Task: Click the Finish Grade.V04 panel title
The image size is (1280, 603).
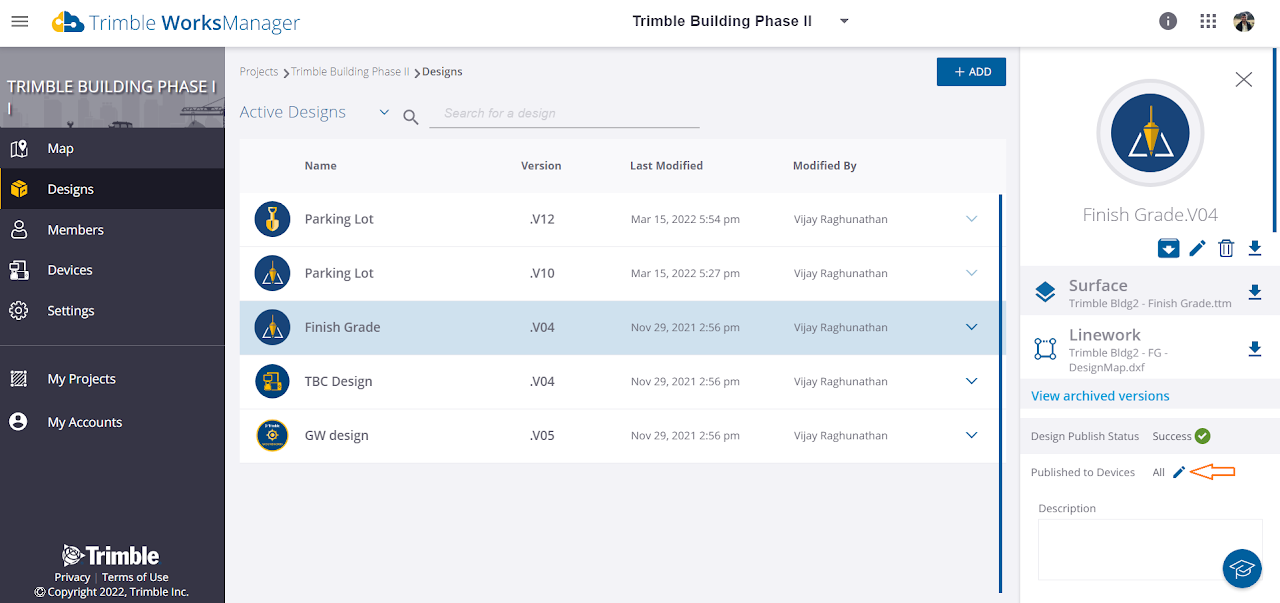Action: (x=1150, y=215)
